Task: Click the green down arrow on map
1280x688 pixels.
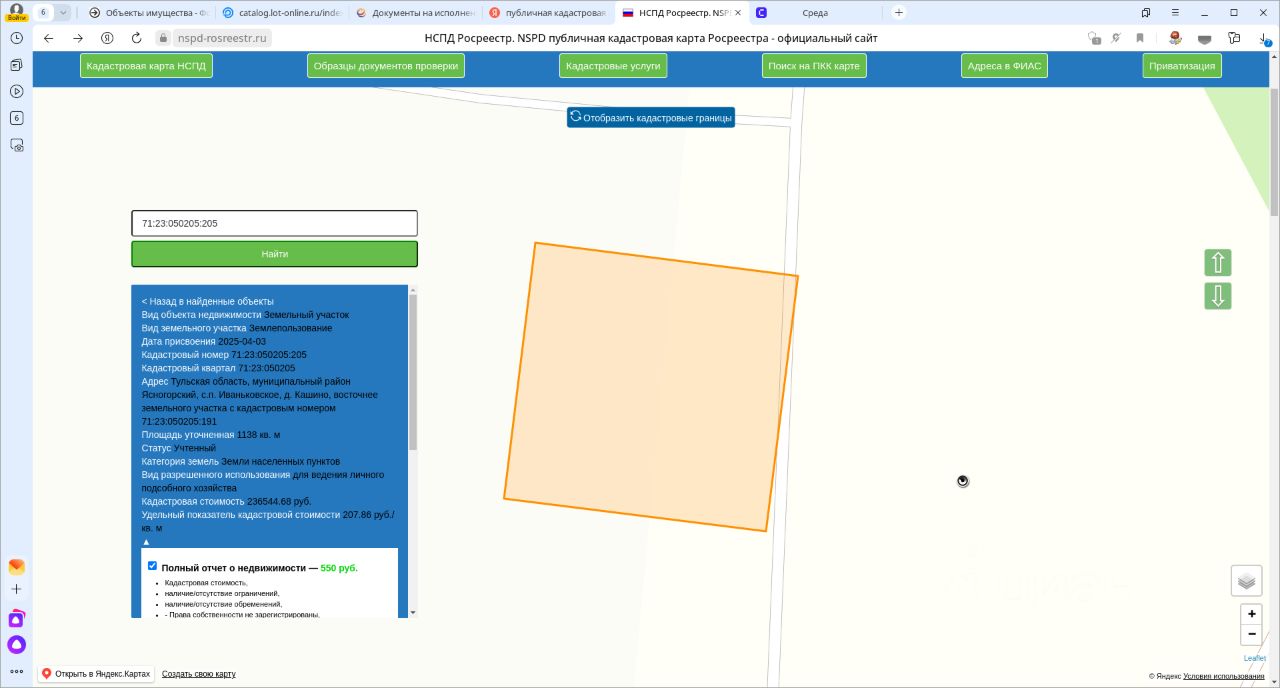Action: pyautogui.click(x=1218, y=296)
